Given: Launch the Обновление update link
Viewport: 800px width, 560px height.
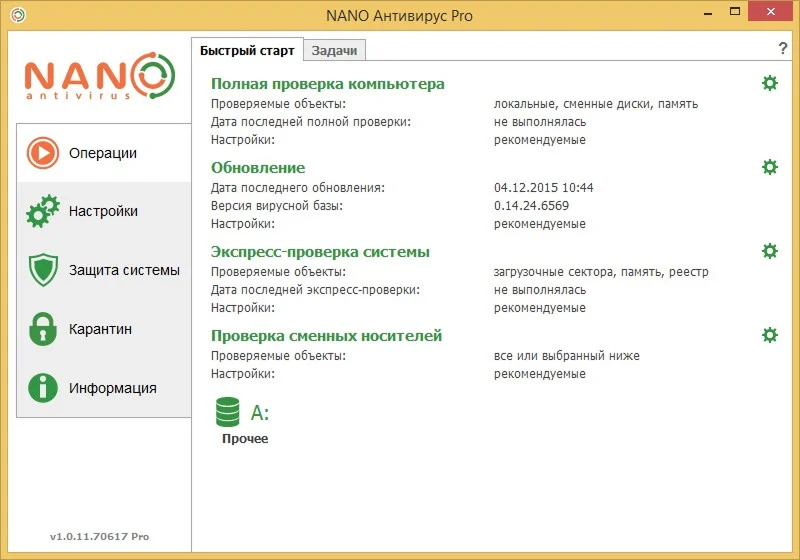Looking at the screenshot, I should (x=258, y=168).
